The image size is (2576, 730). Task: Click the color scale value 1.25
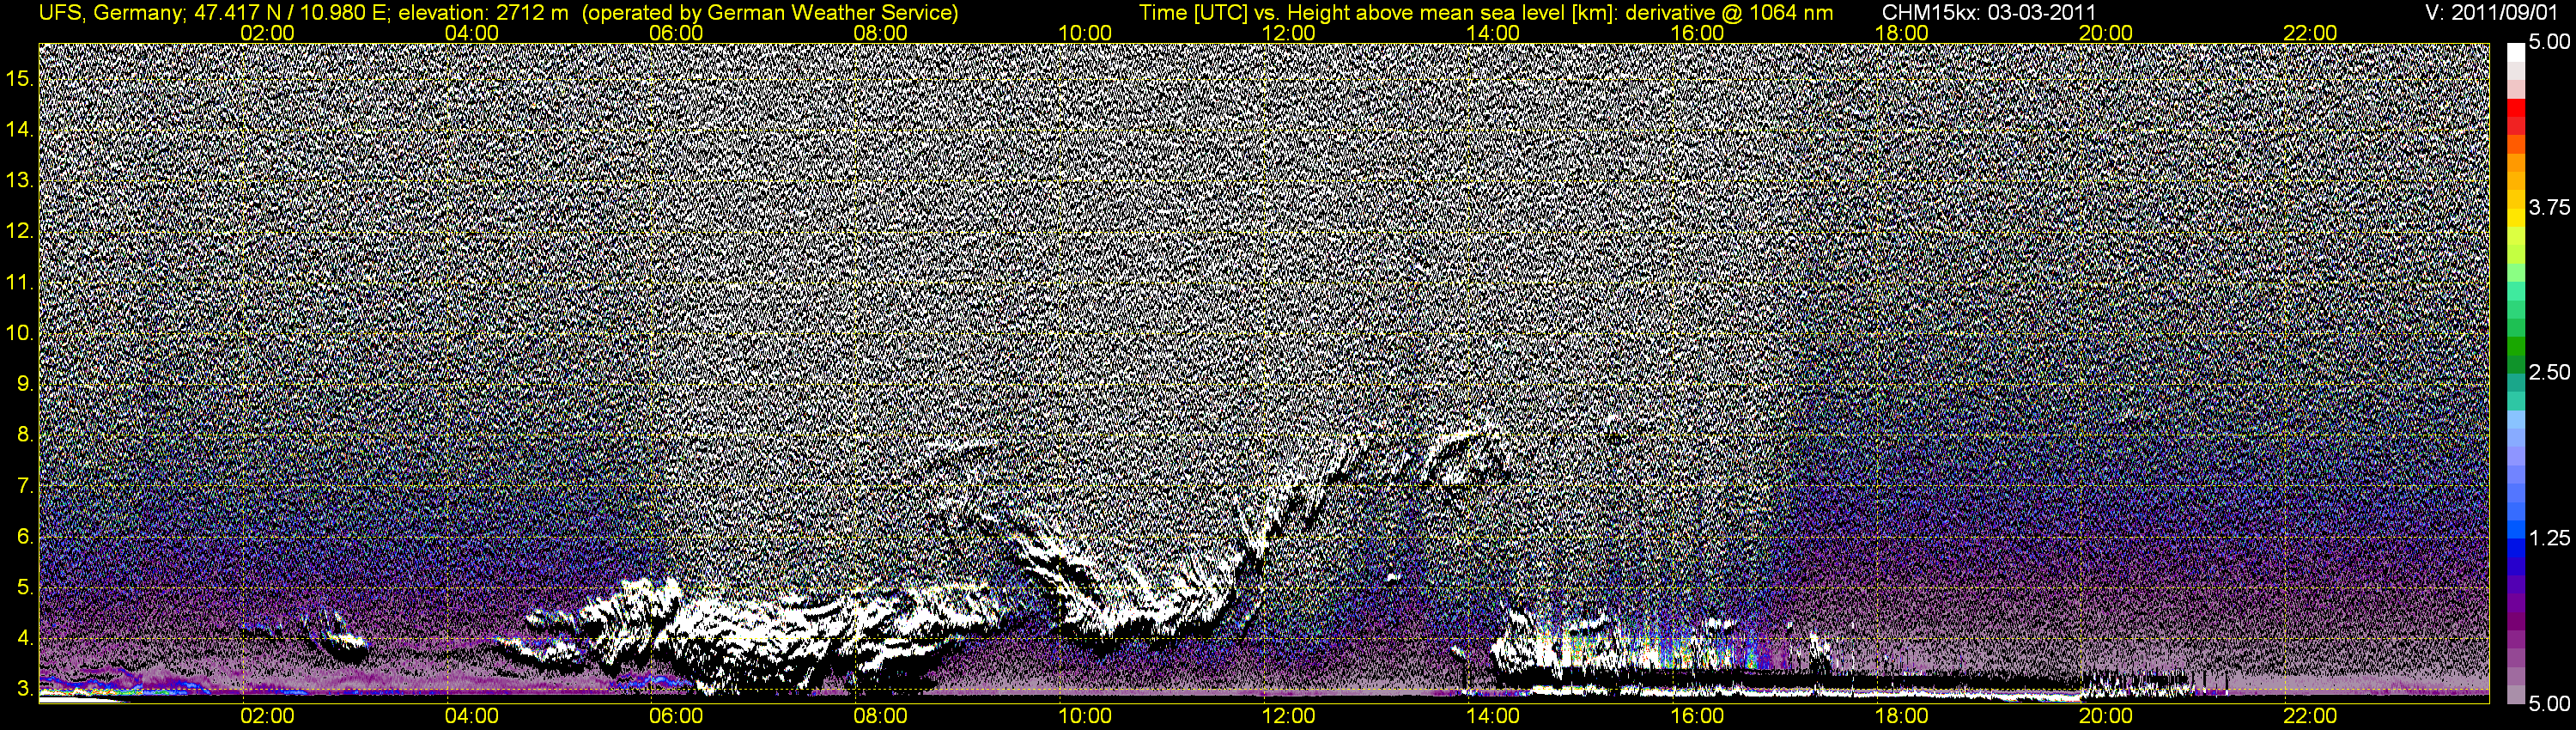[x=2549, y=538]
